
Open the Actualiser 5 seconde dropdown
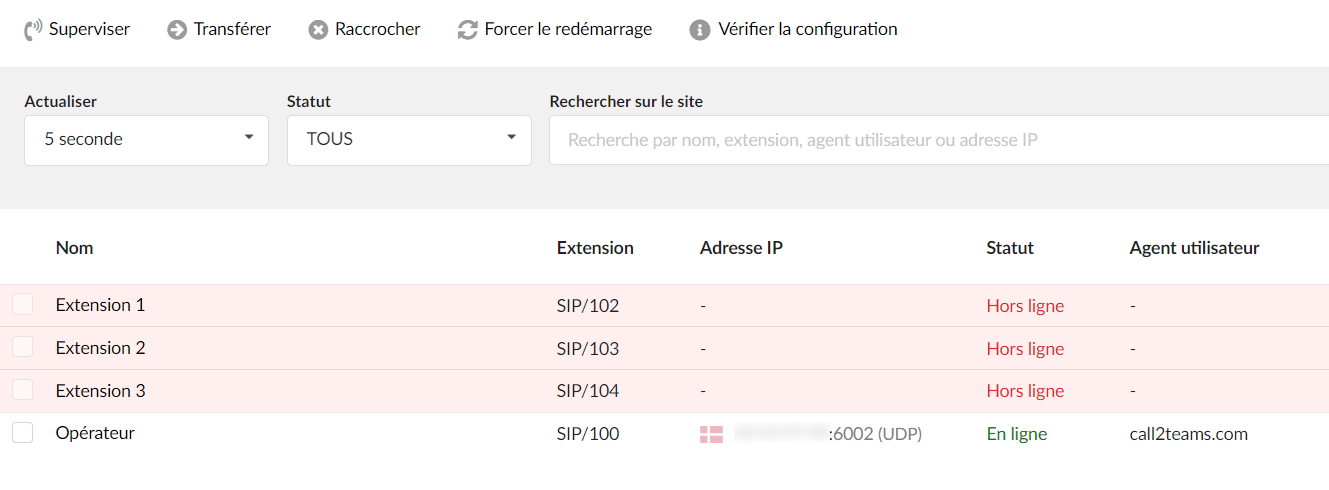point(146,140)
